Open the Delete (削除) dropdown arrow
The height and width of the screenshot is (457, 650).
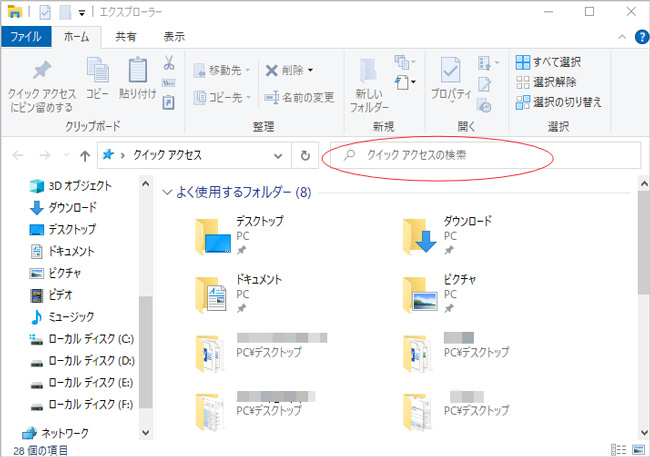310,70
